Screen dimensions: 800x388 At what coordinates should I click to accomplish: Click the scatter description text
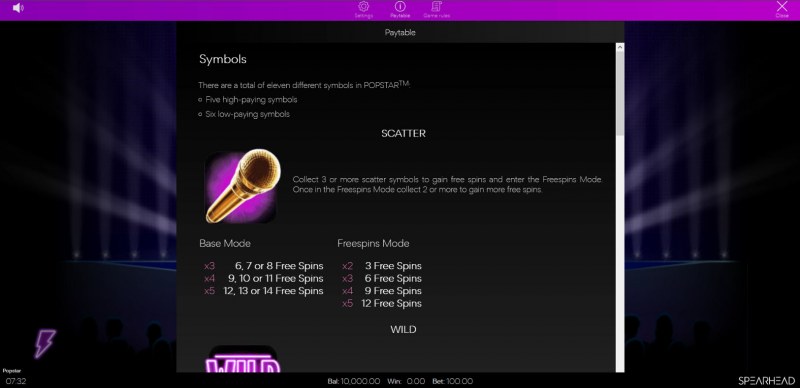pyautogui.click(x=447, y=184)
